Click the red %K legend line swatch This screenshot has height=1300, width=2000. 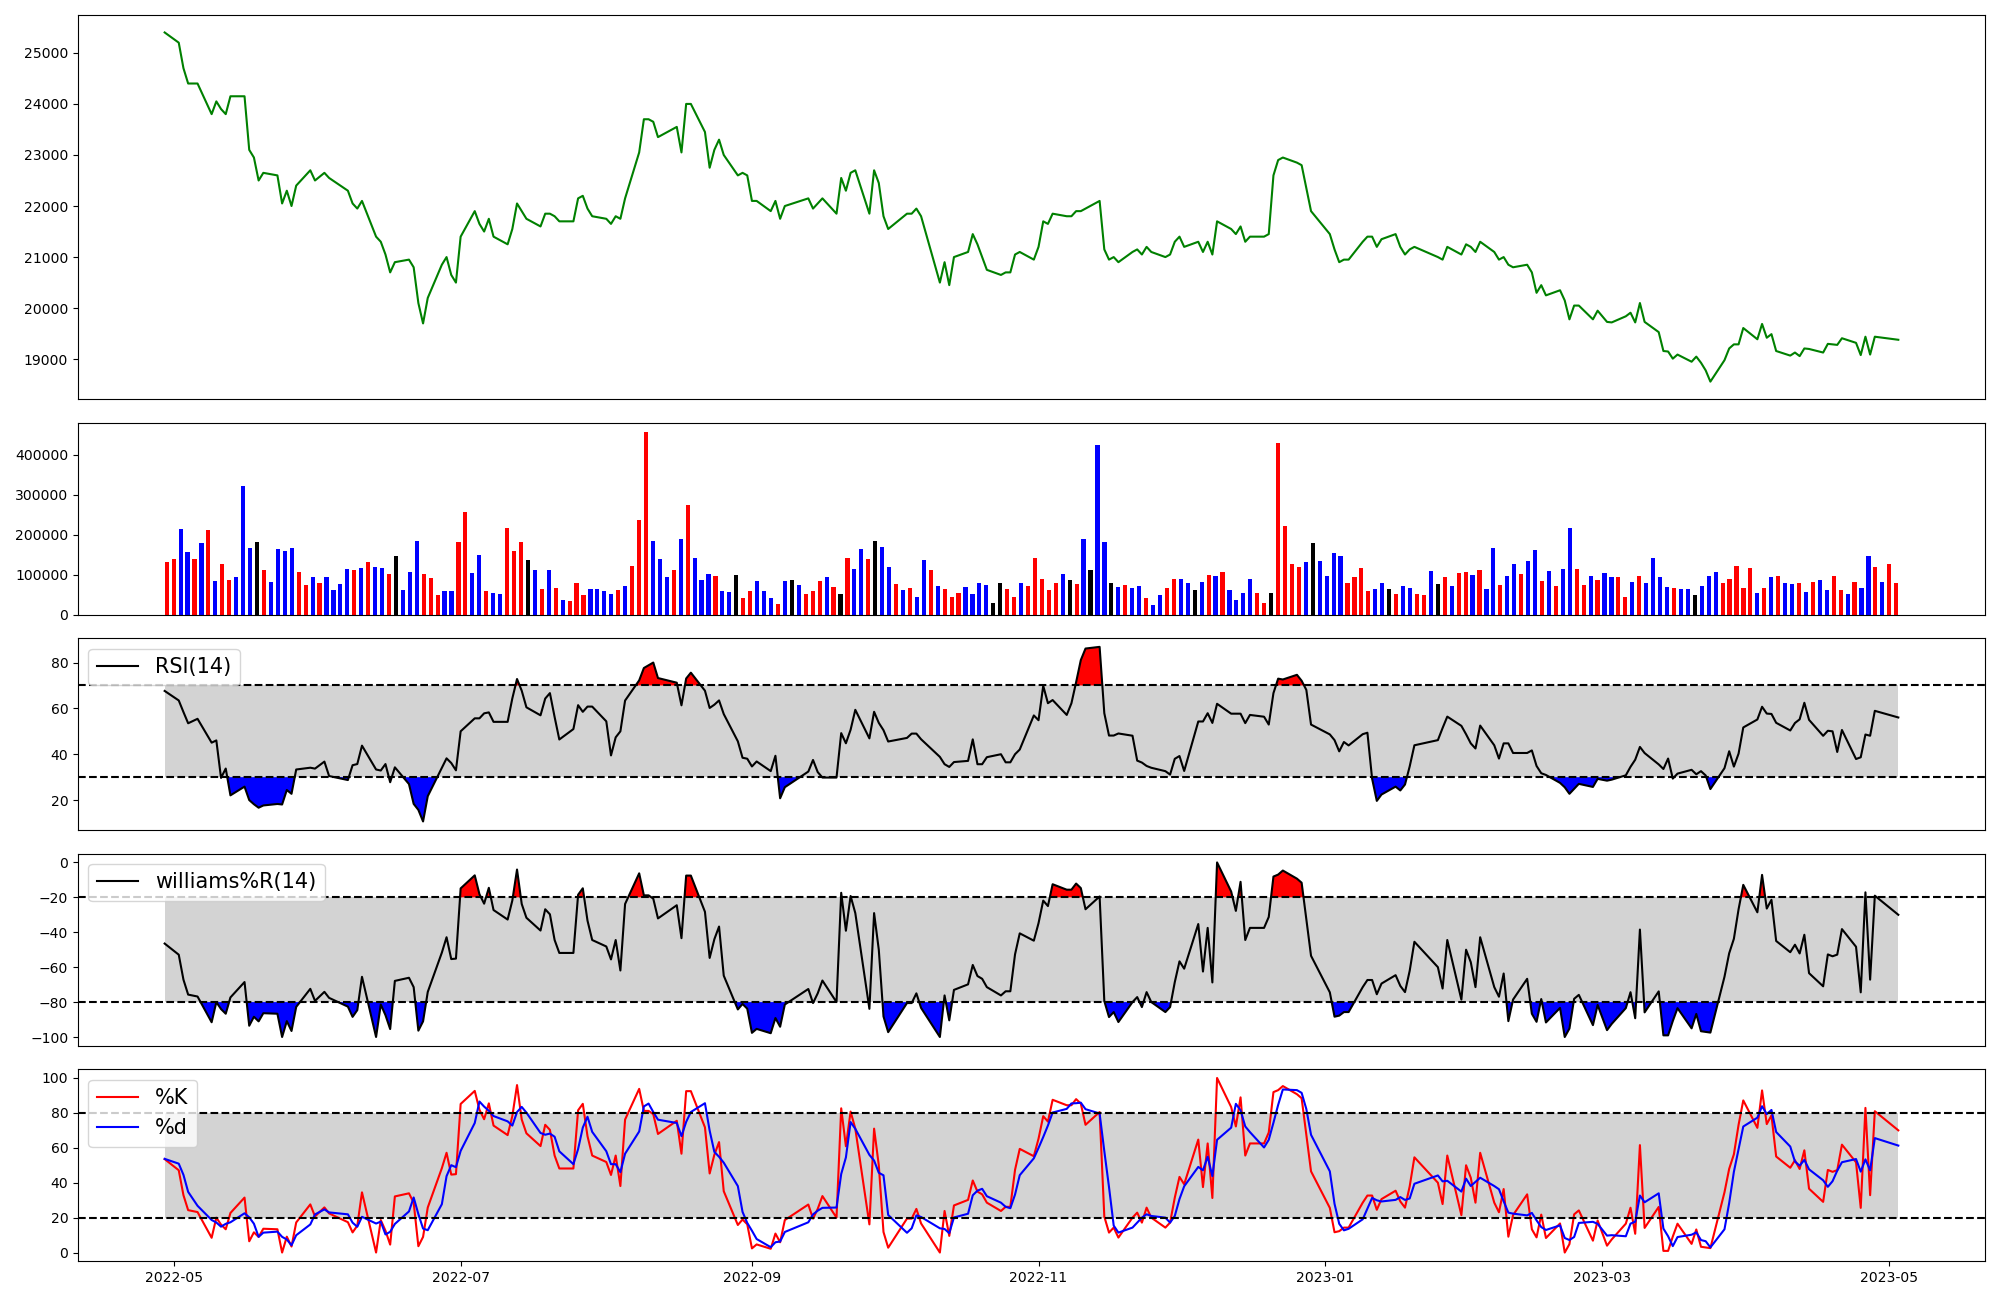tap(117, 1097)
